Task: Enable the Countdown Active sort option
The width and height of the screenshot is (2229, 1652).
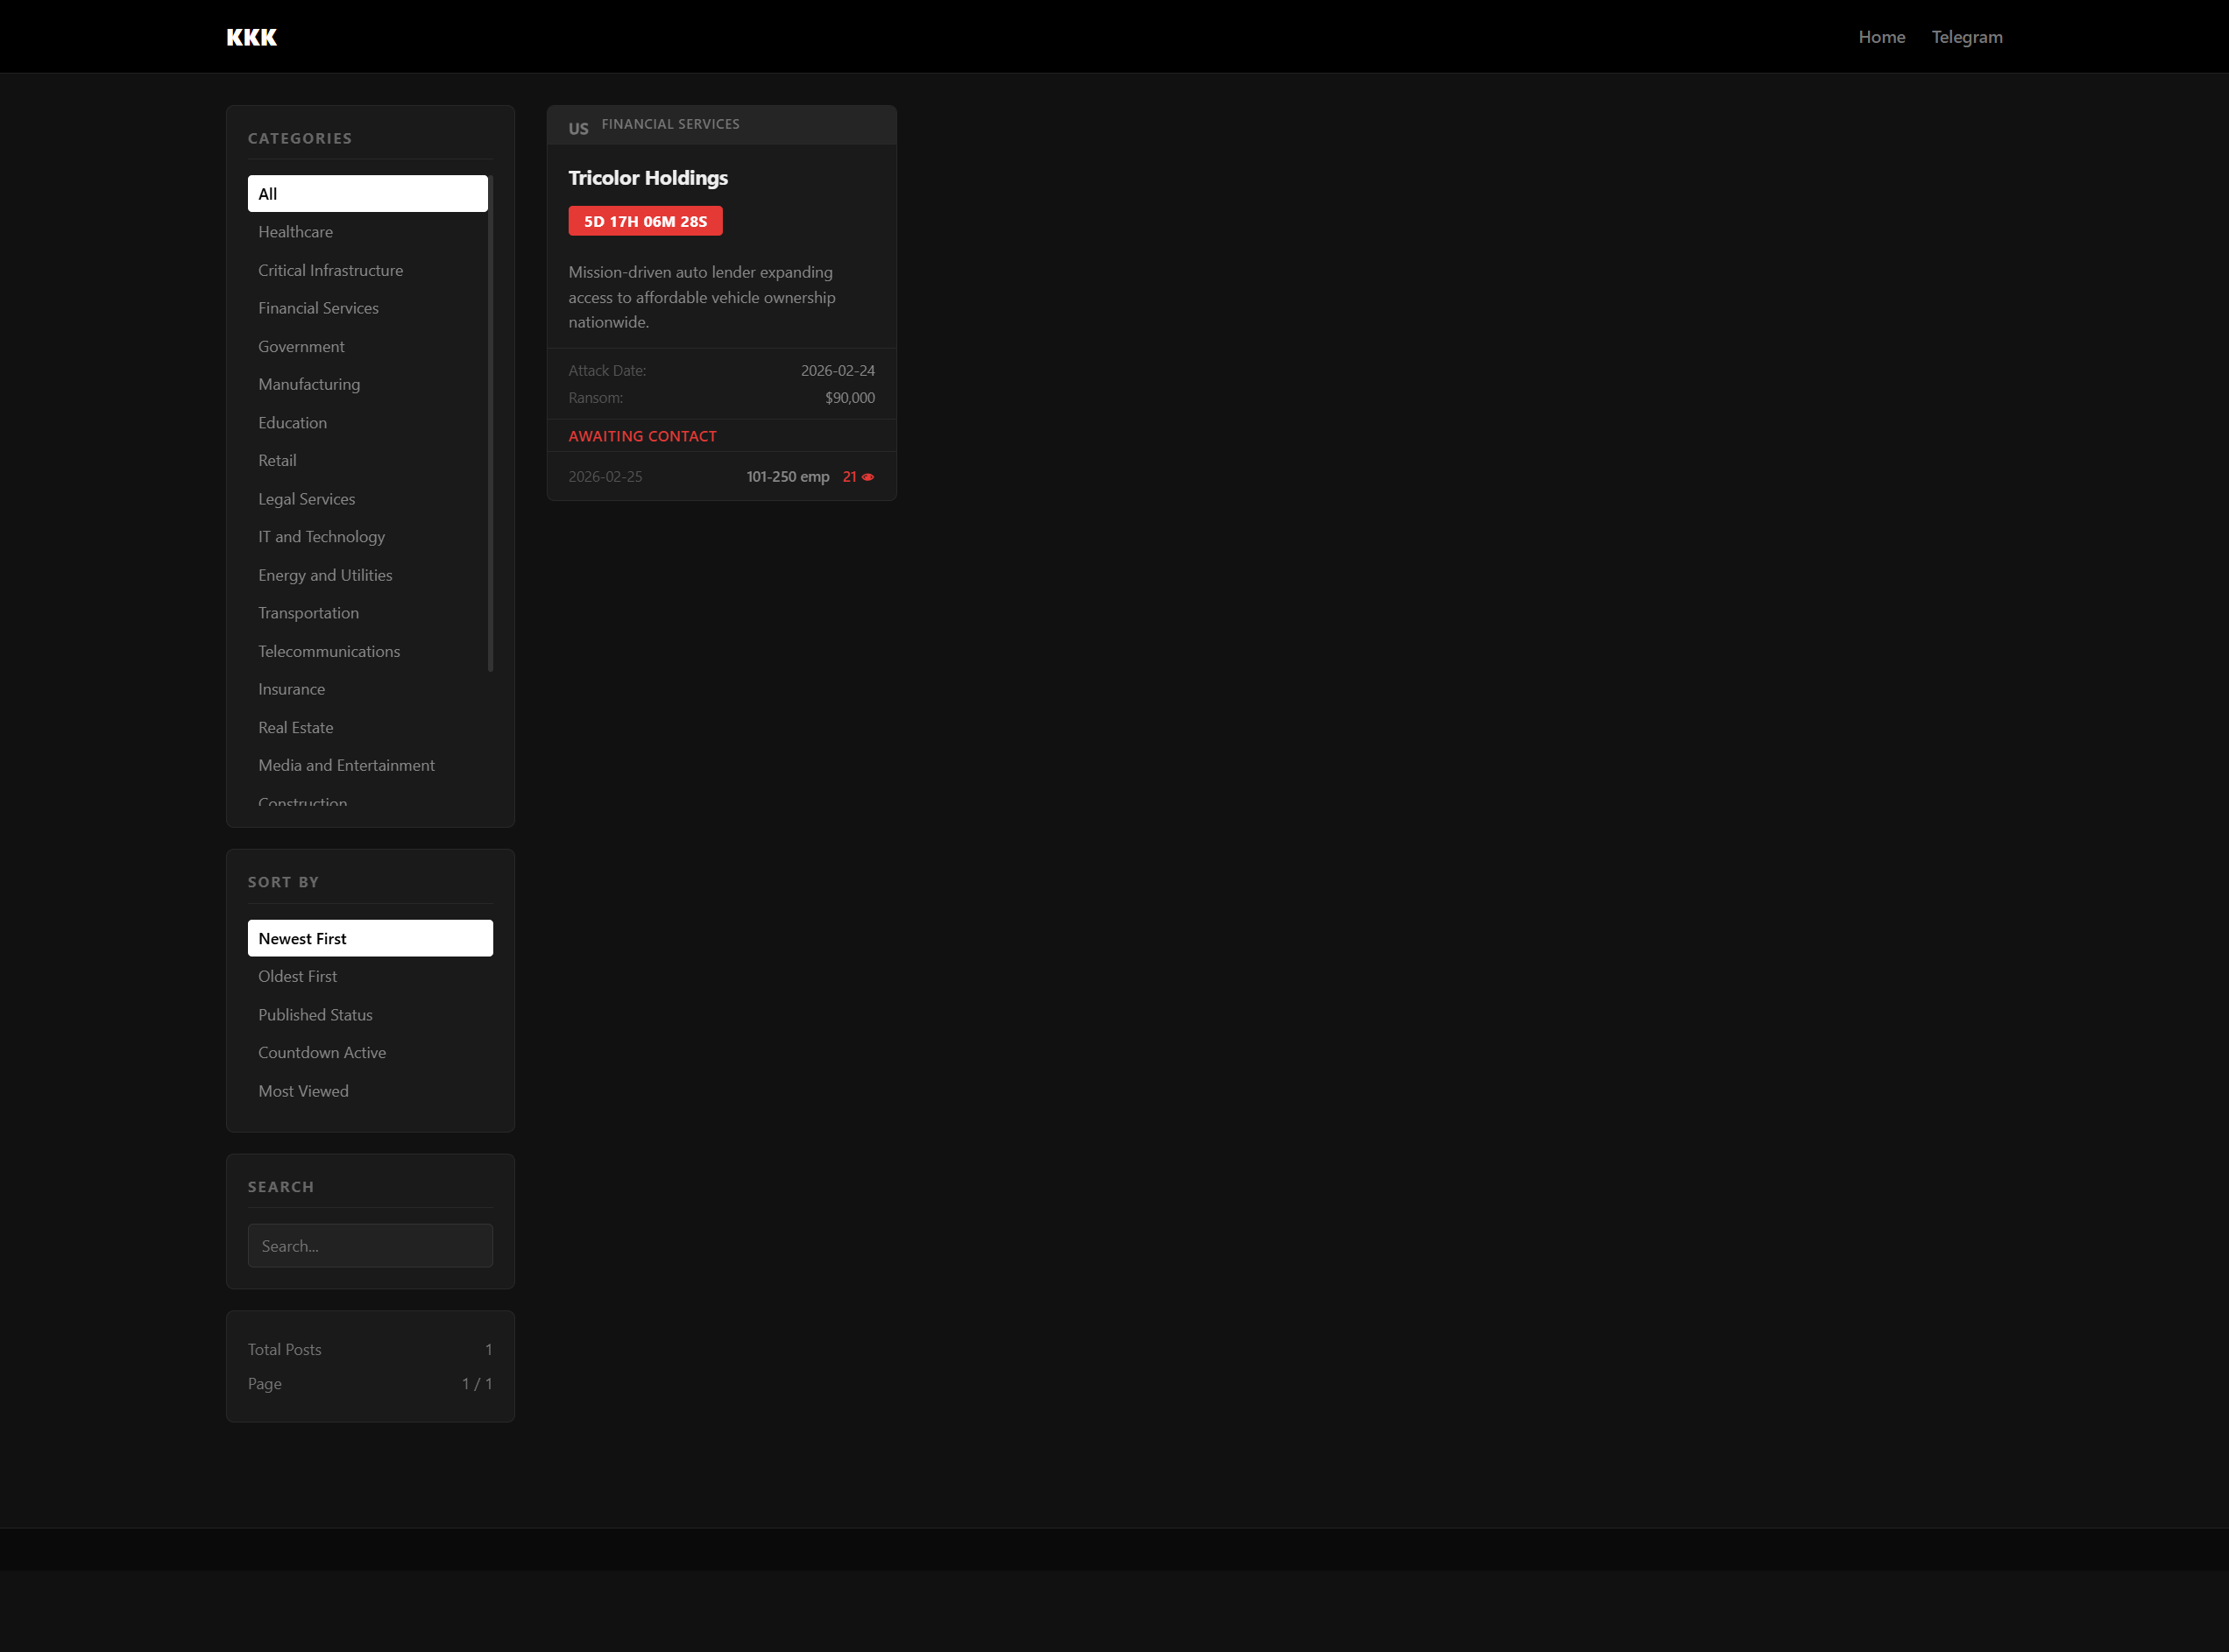Action: pos(321,1052)
